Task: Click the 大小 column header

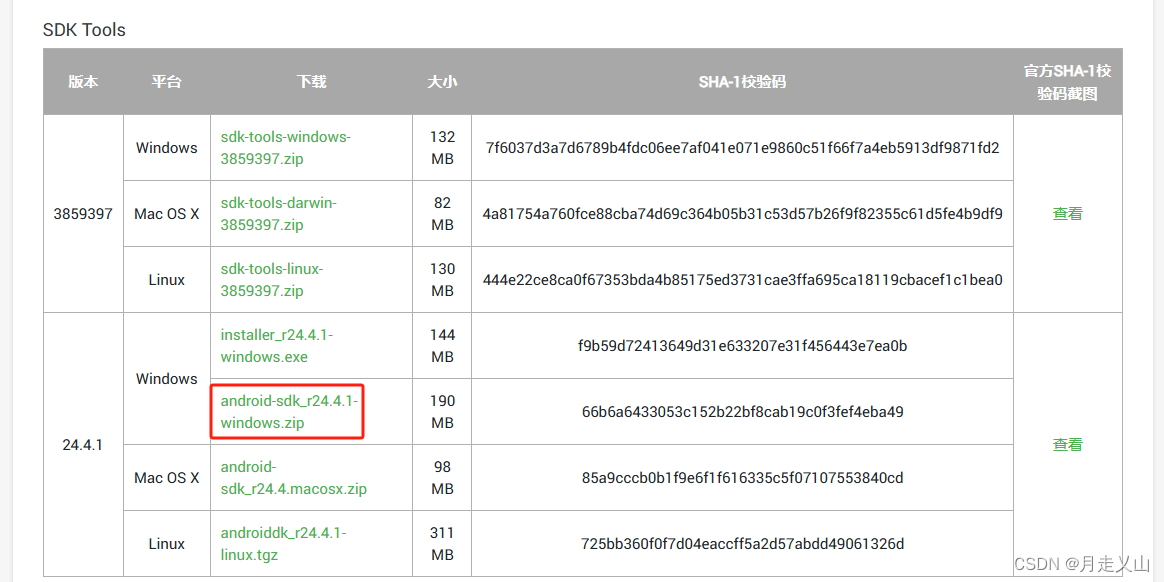Action: pos(442,82)
